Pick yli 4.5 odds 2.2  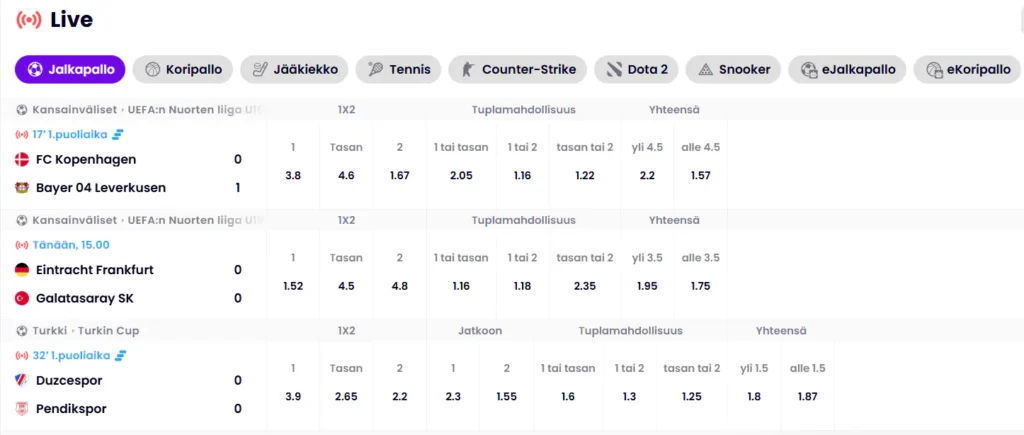click(x=647, y=175)
